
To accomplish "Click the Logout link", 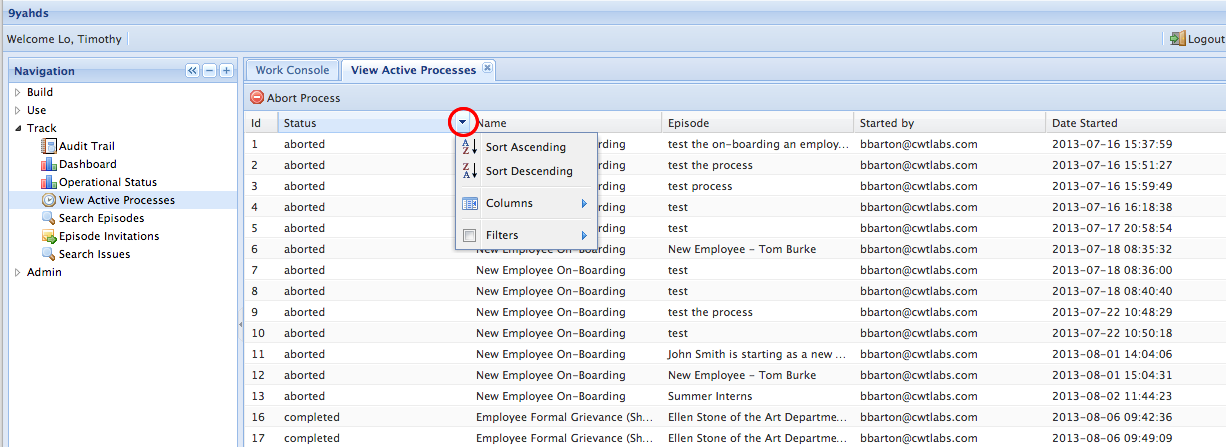I will coord(1197,39).
